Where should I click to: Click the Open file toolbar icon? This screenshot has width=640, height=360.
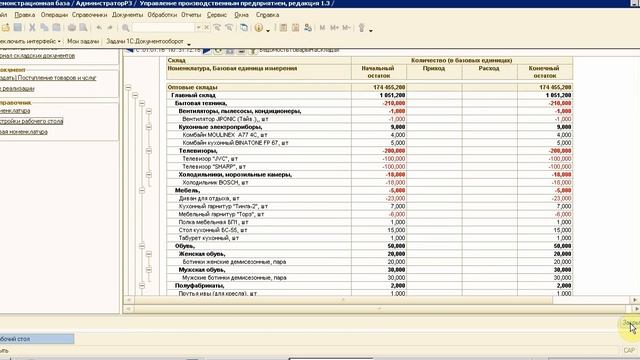coord(6,28)
